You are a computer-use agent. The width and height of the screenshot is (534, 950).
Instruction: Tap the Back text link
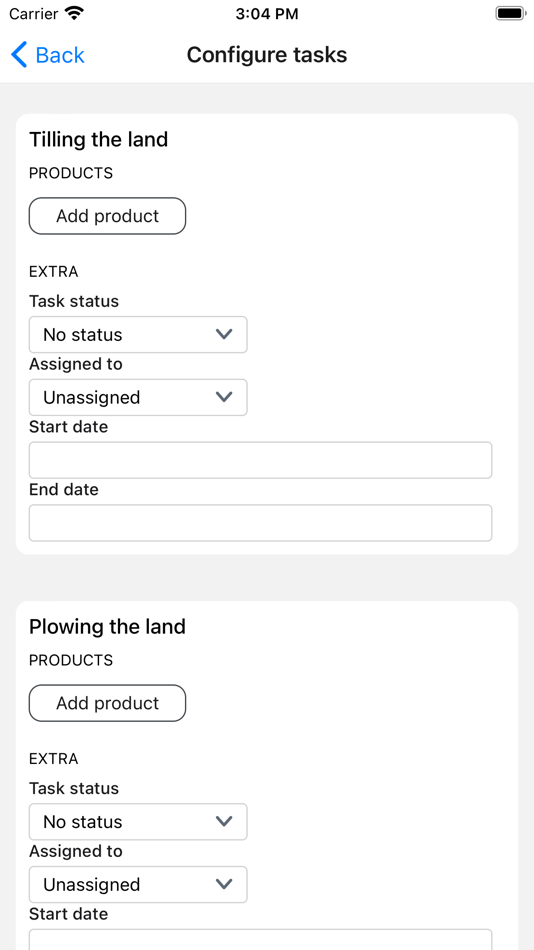[60, 55]
